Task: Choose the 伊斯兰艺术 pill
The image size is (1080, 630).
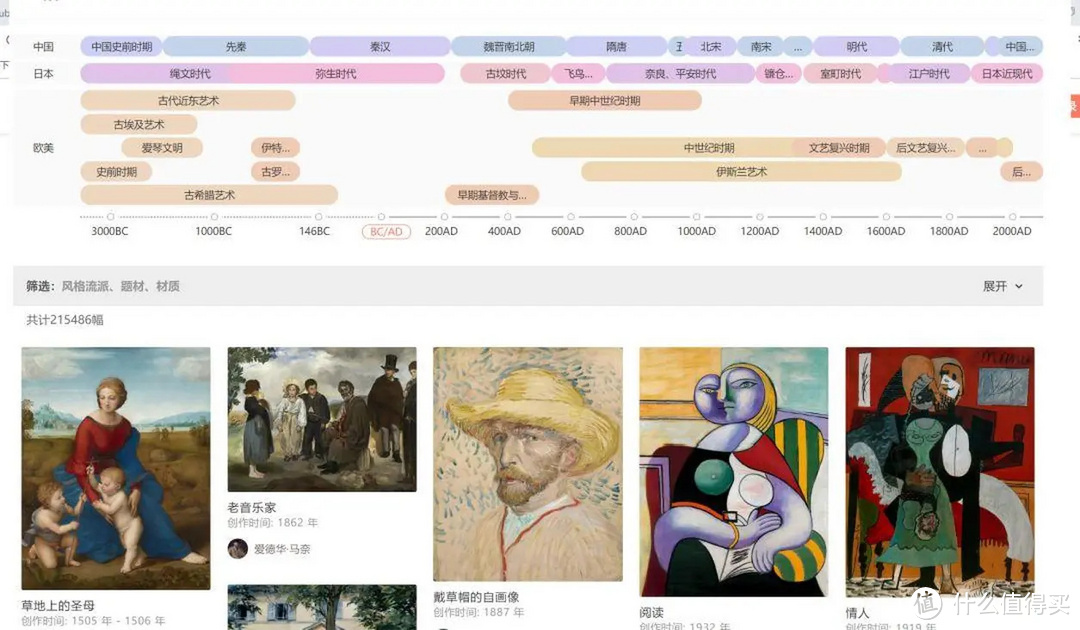Action: [741, 172]
